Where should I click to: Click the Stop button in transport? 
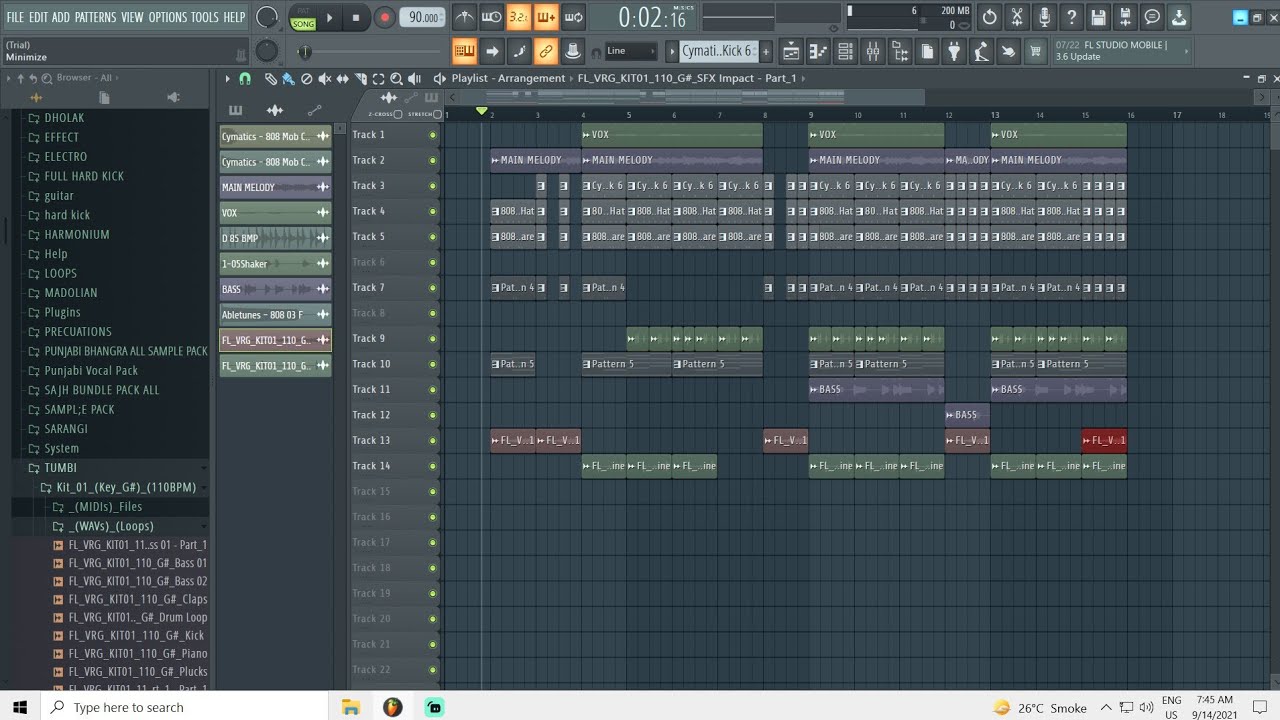click(x=355, y=17)
